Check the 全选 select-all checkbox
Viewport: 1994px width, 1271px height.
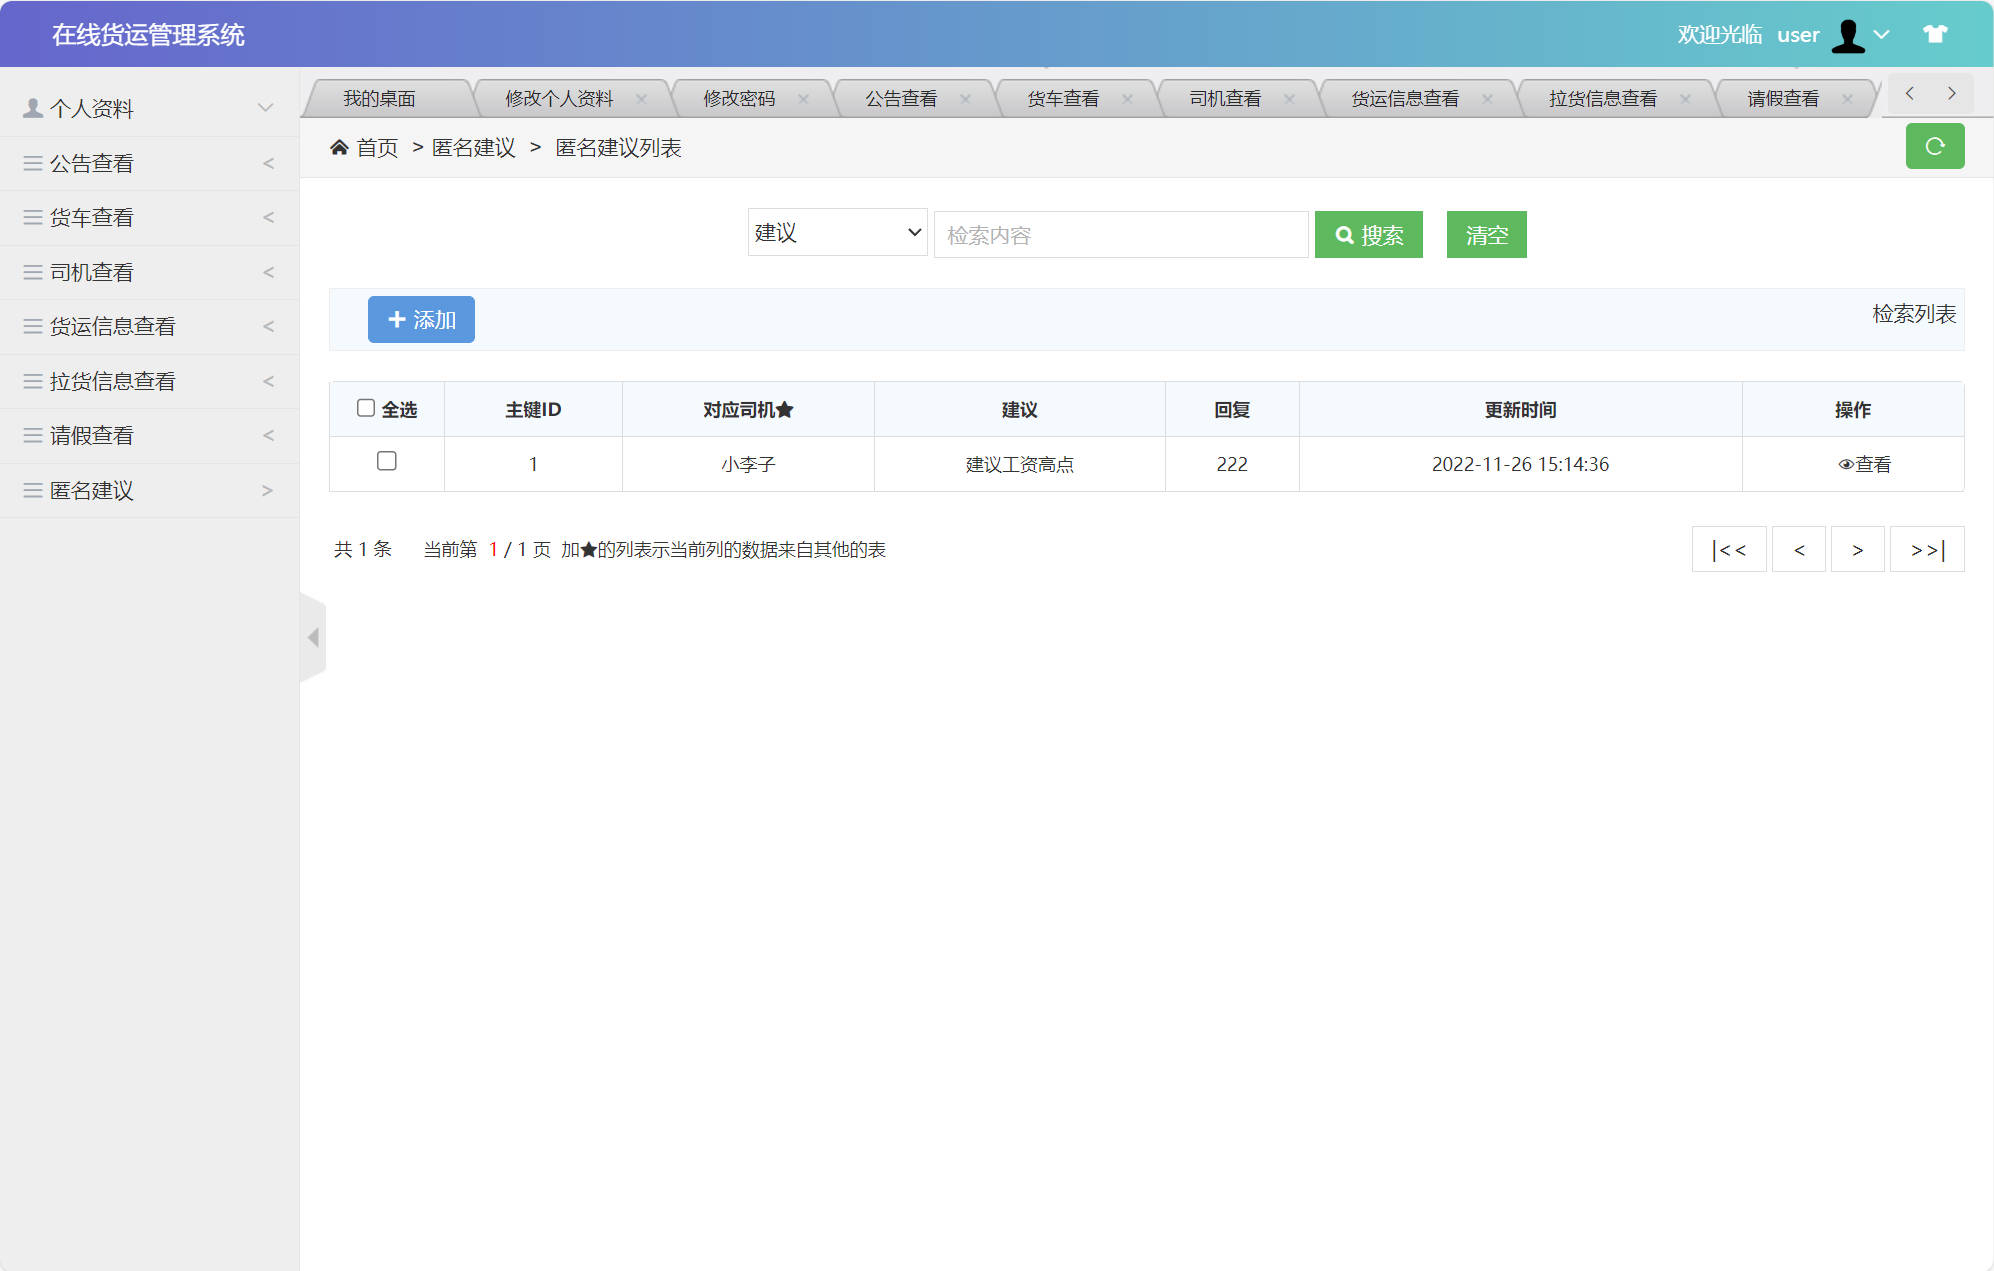tap(366, 406)
